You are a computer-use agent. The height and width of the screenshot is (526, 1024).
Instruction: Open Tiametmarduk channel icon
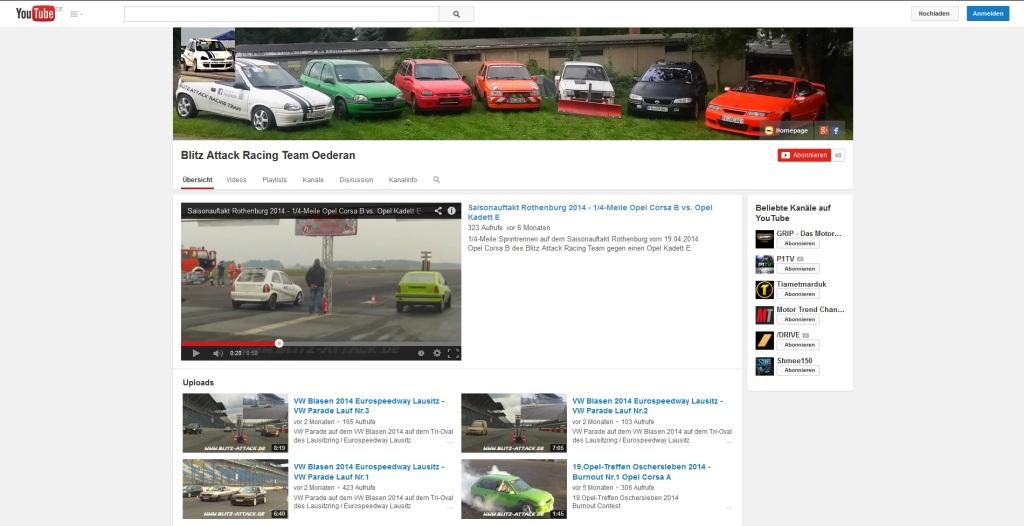pyautogui.click(x=765, y=290)
